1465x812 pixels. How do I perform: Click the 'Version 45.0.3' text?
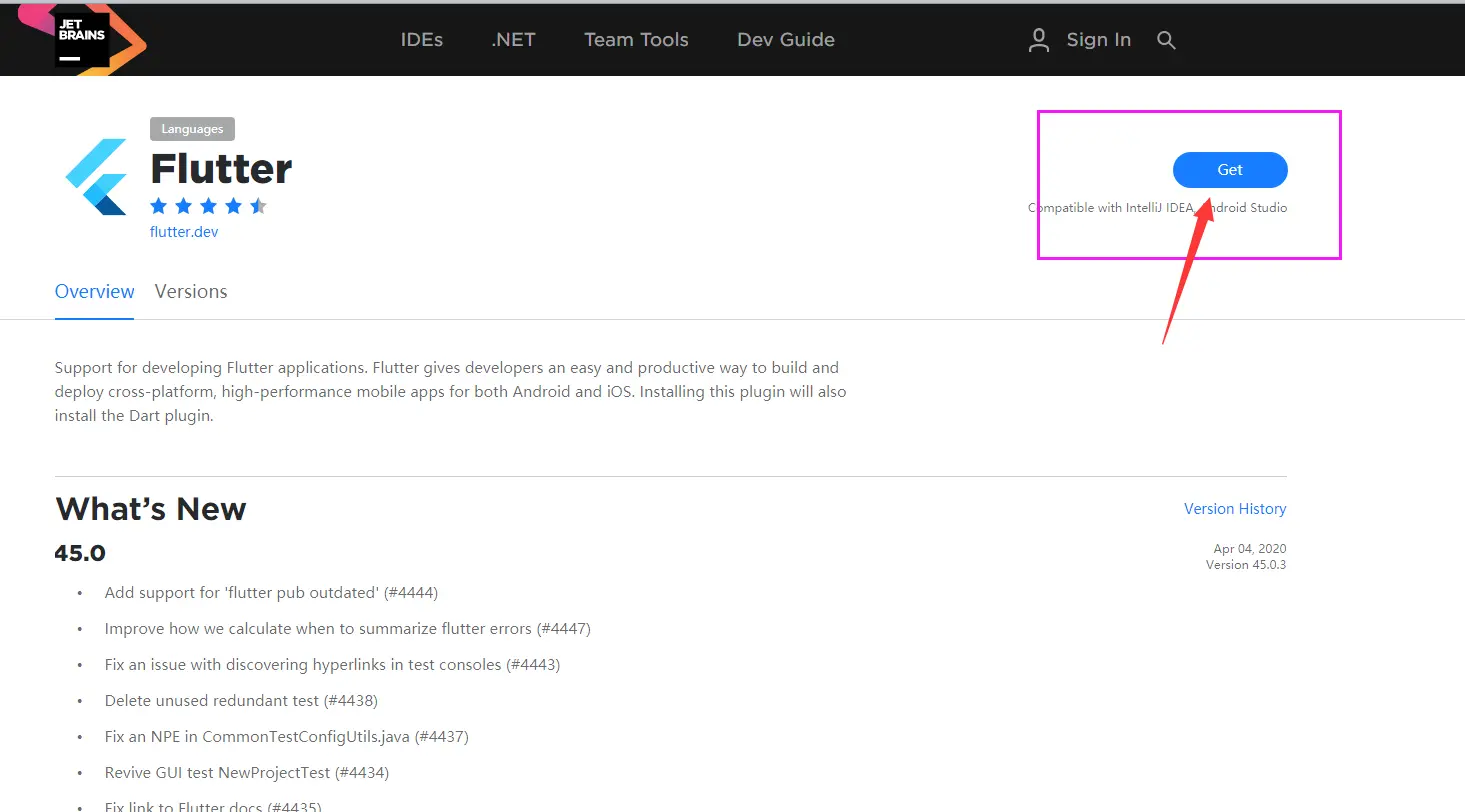pyautogui.click(x=1246, y=565)
